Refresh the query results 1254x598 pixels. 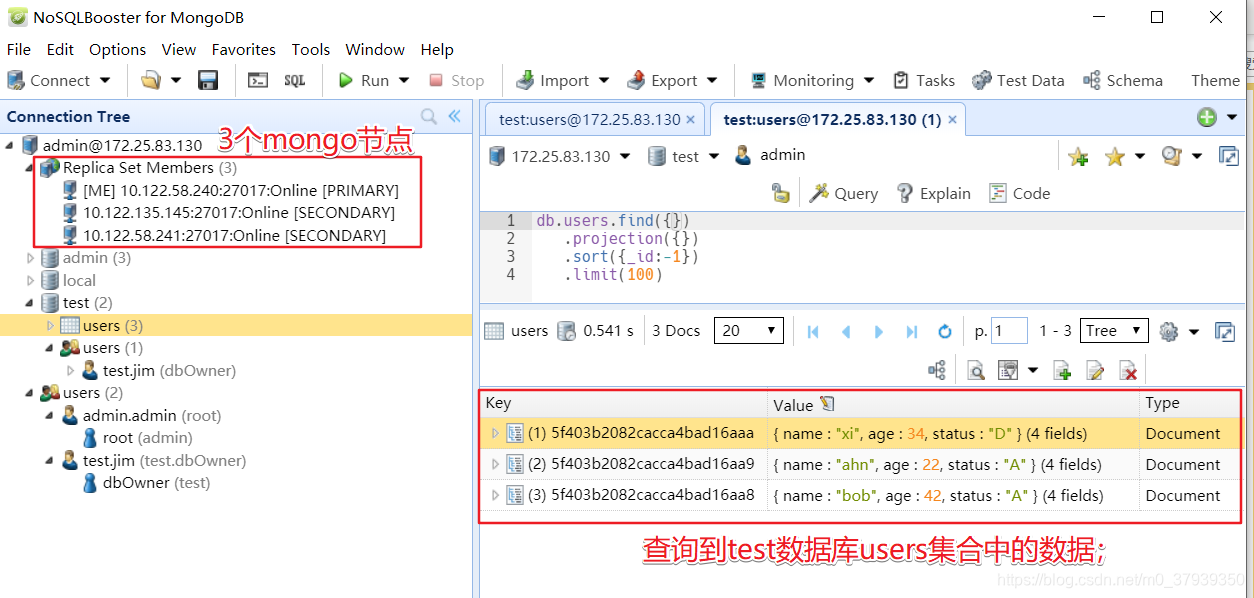pos(945,331)
